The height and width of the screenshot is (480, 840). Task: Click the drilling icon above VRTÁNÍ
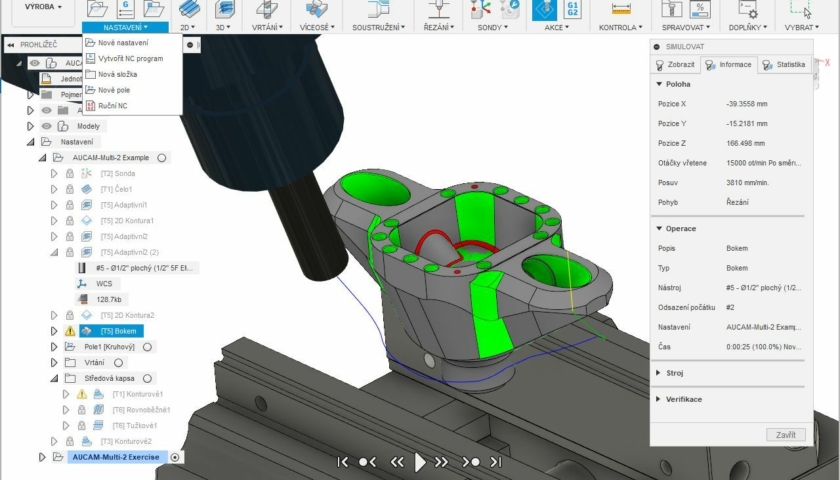tap(266, 9)
